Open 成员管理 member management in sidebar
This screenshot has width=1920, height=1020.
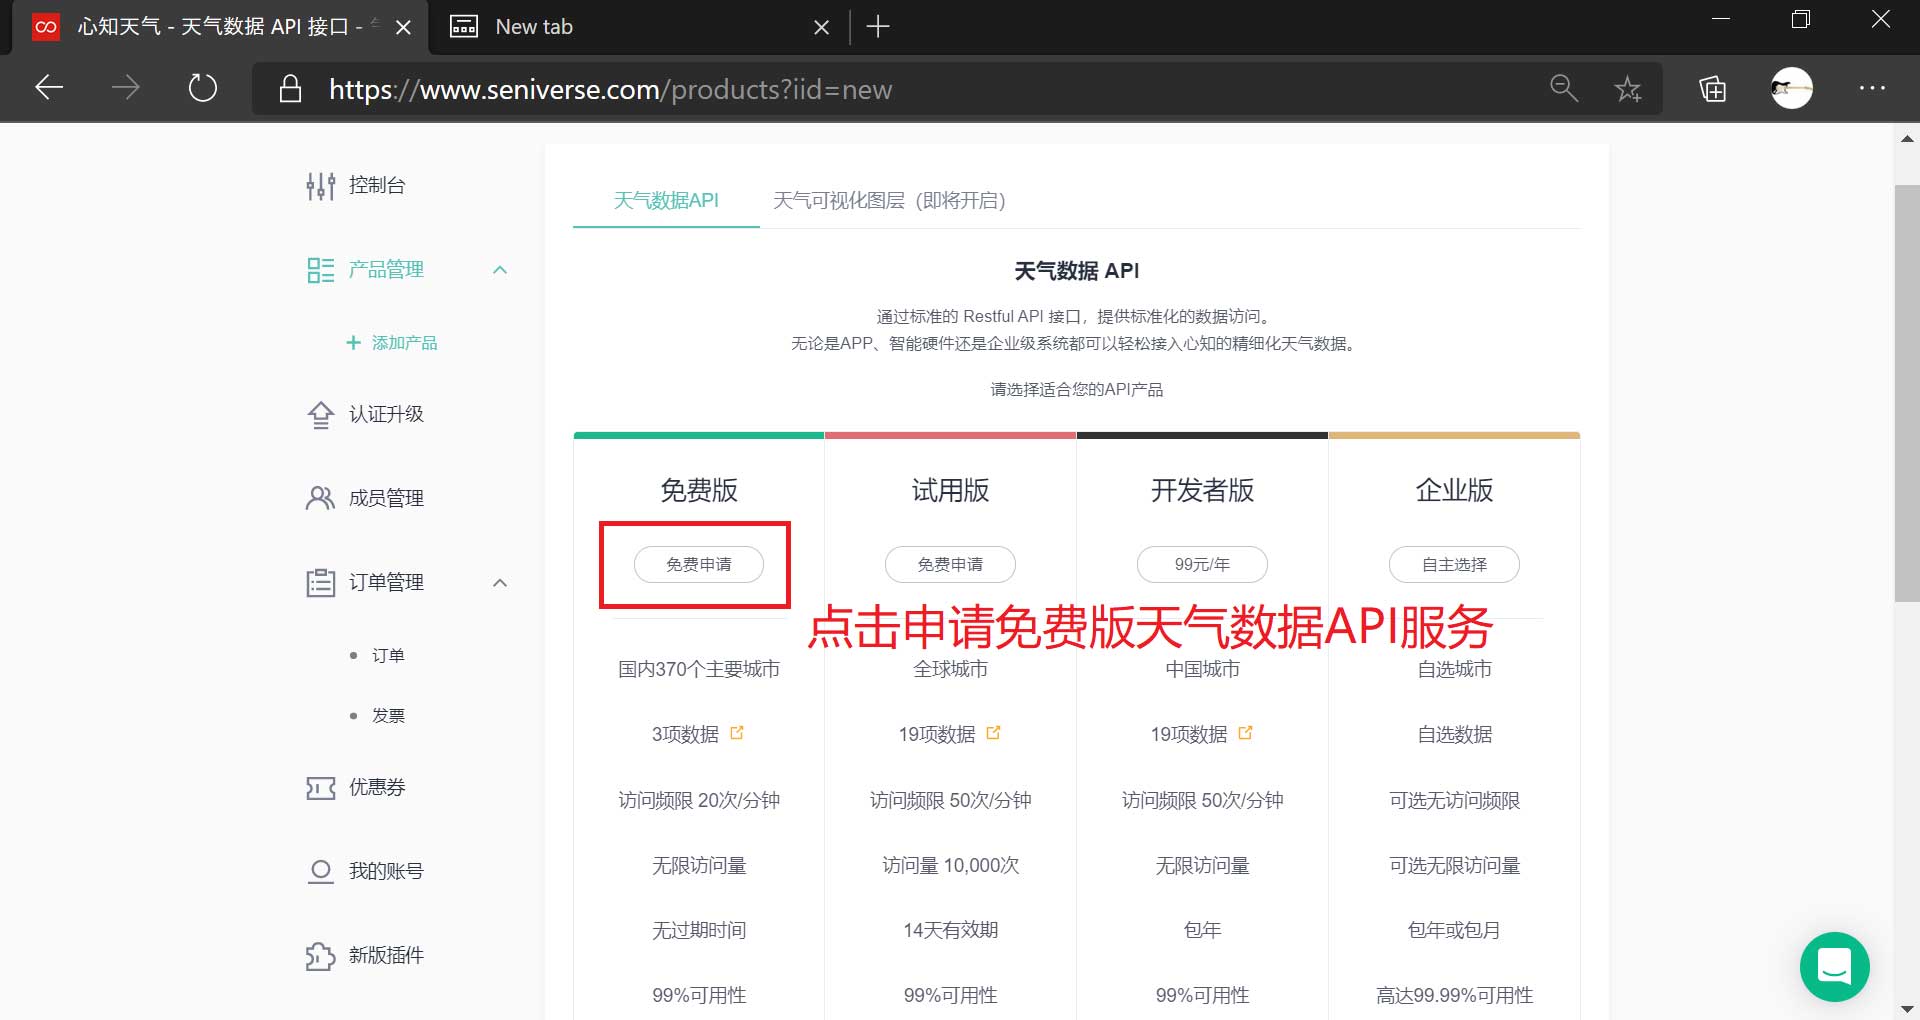365,498
